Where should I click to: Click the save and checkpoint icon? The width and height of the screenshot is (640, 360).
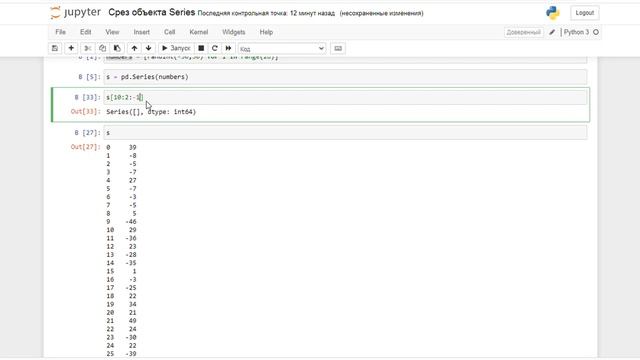pos(55,48)
